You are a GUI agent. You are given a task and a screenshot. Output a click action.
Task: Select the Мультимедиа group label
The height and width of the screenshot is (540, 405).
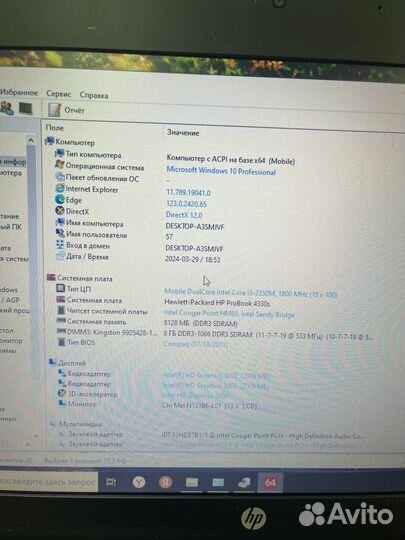(80, 424)
